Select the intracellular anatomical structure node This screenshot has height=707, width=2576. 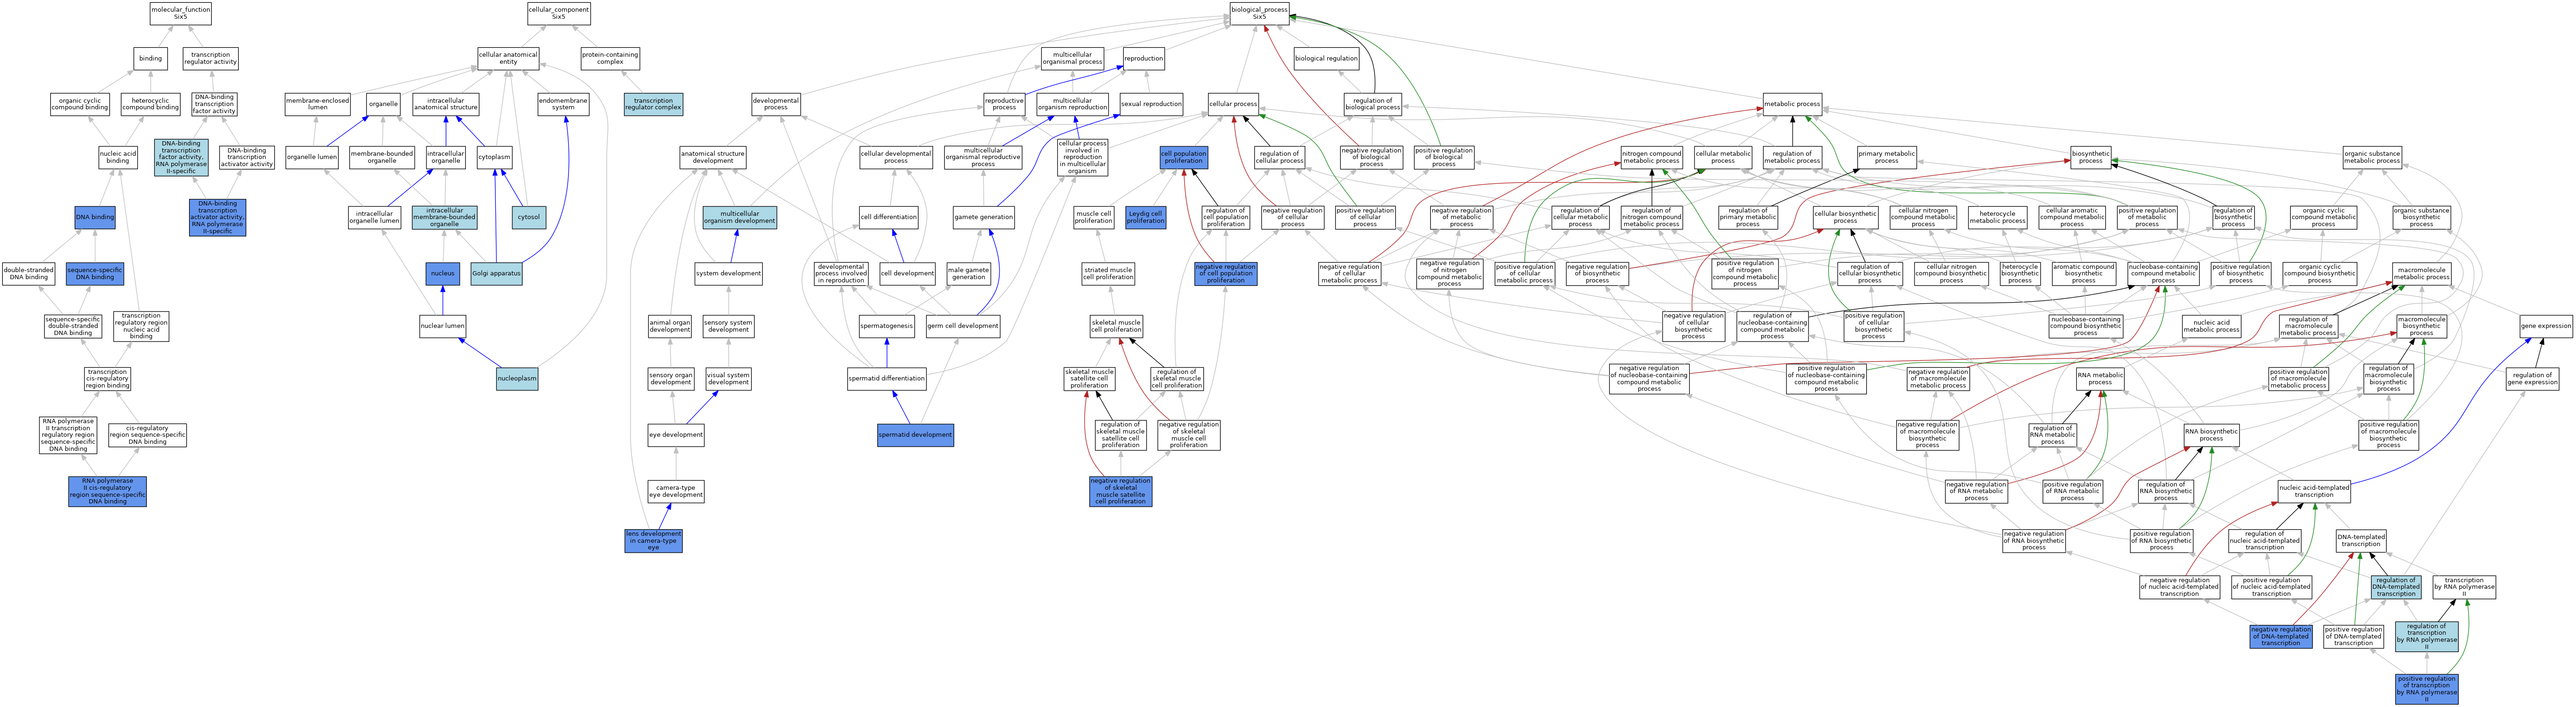(x=446, y=104)
